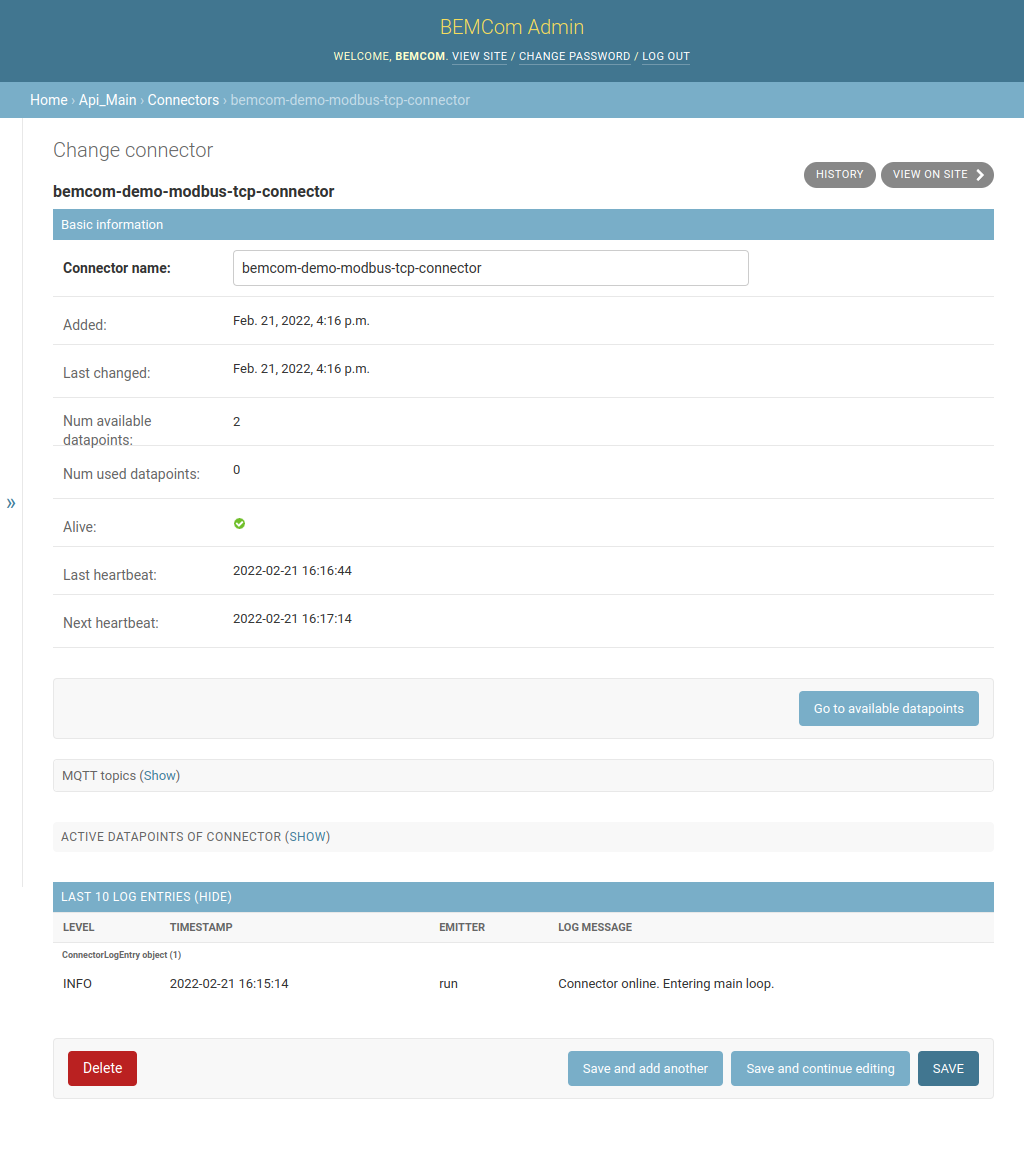Screen dimensions: 1024x1169
Task: Log out of the admin
Action: [666, 57]
